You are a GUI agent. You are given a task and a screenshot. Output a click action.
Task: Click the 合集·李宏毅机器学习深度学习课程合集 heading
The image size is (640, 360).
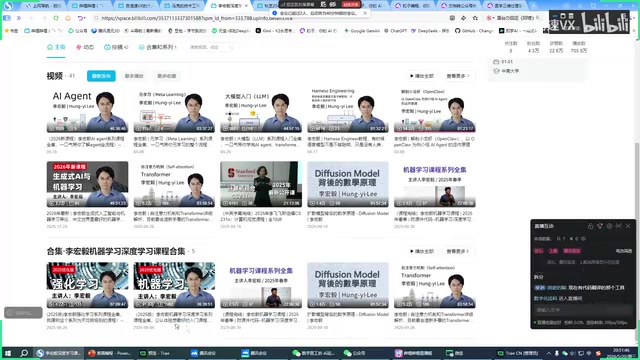coord(116,251)
